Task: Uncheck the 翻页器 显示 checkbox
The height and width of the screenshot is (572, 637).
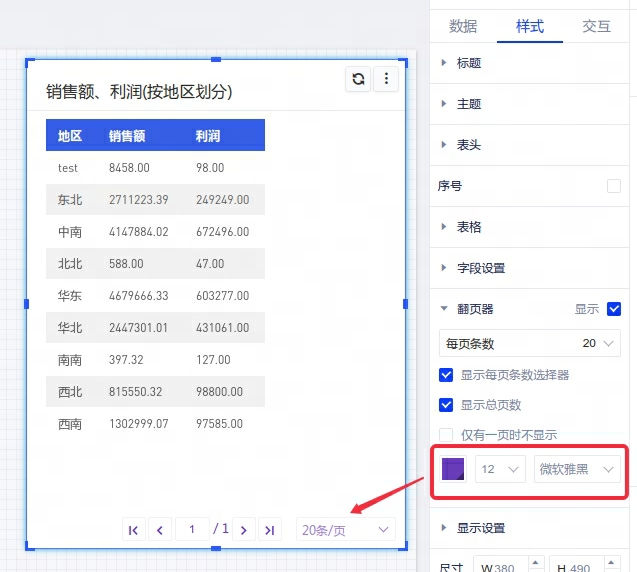Action: point(614,310)
